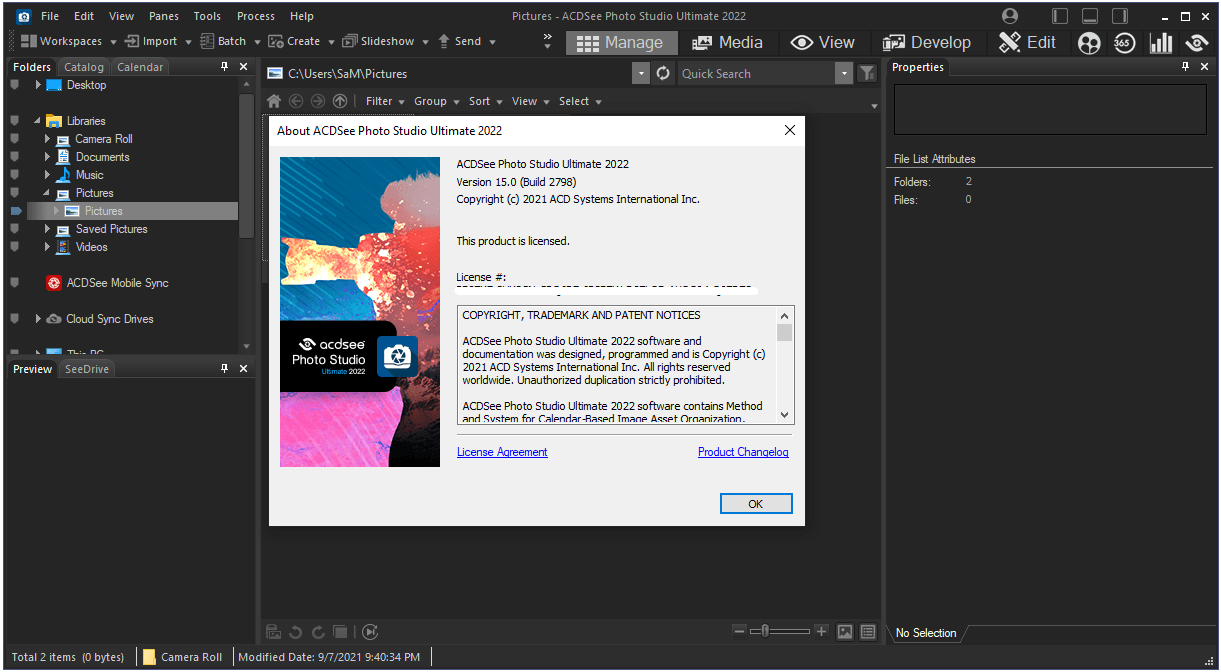Viewport: 1221px width, 672px height.
Task: Toggle Easy-Select marker beside Music folder
Action: pyautogui.click(x=14, y=175)
